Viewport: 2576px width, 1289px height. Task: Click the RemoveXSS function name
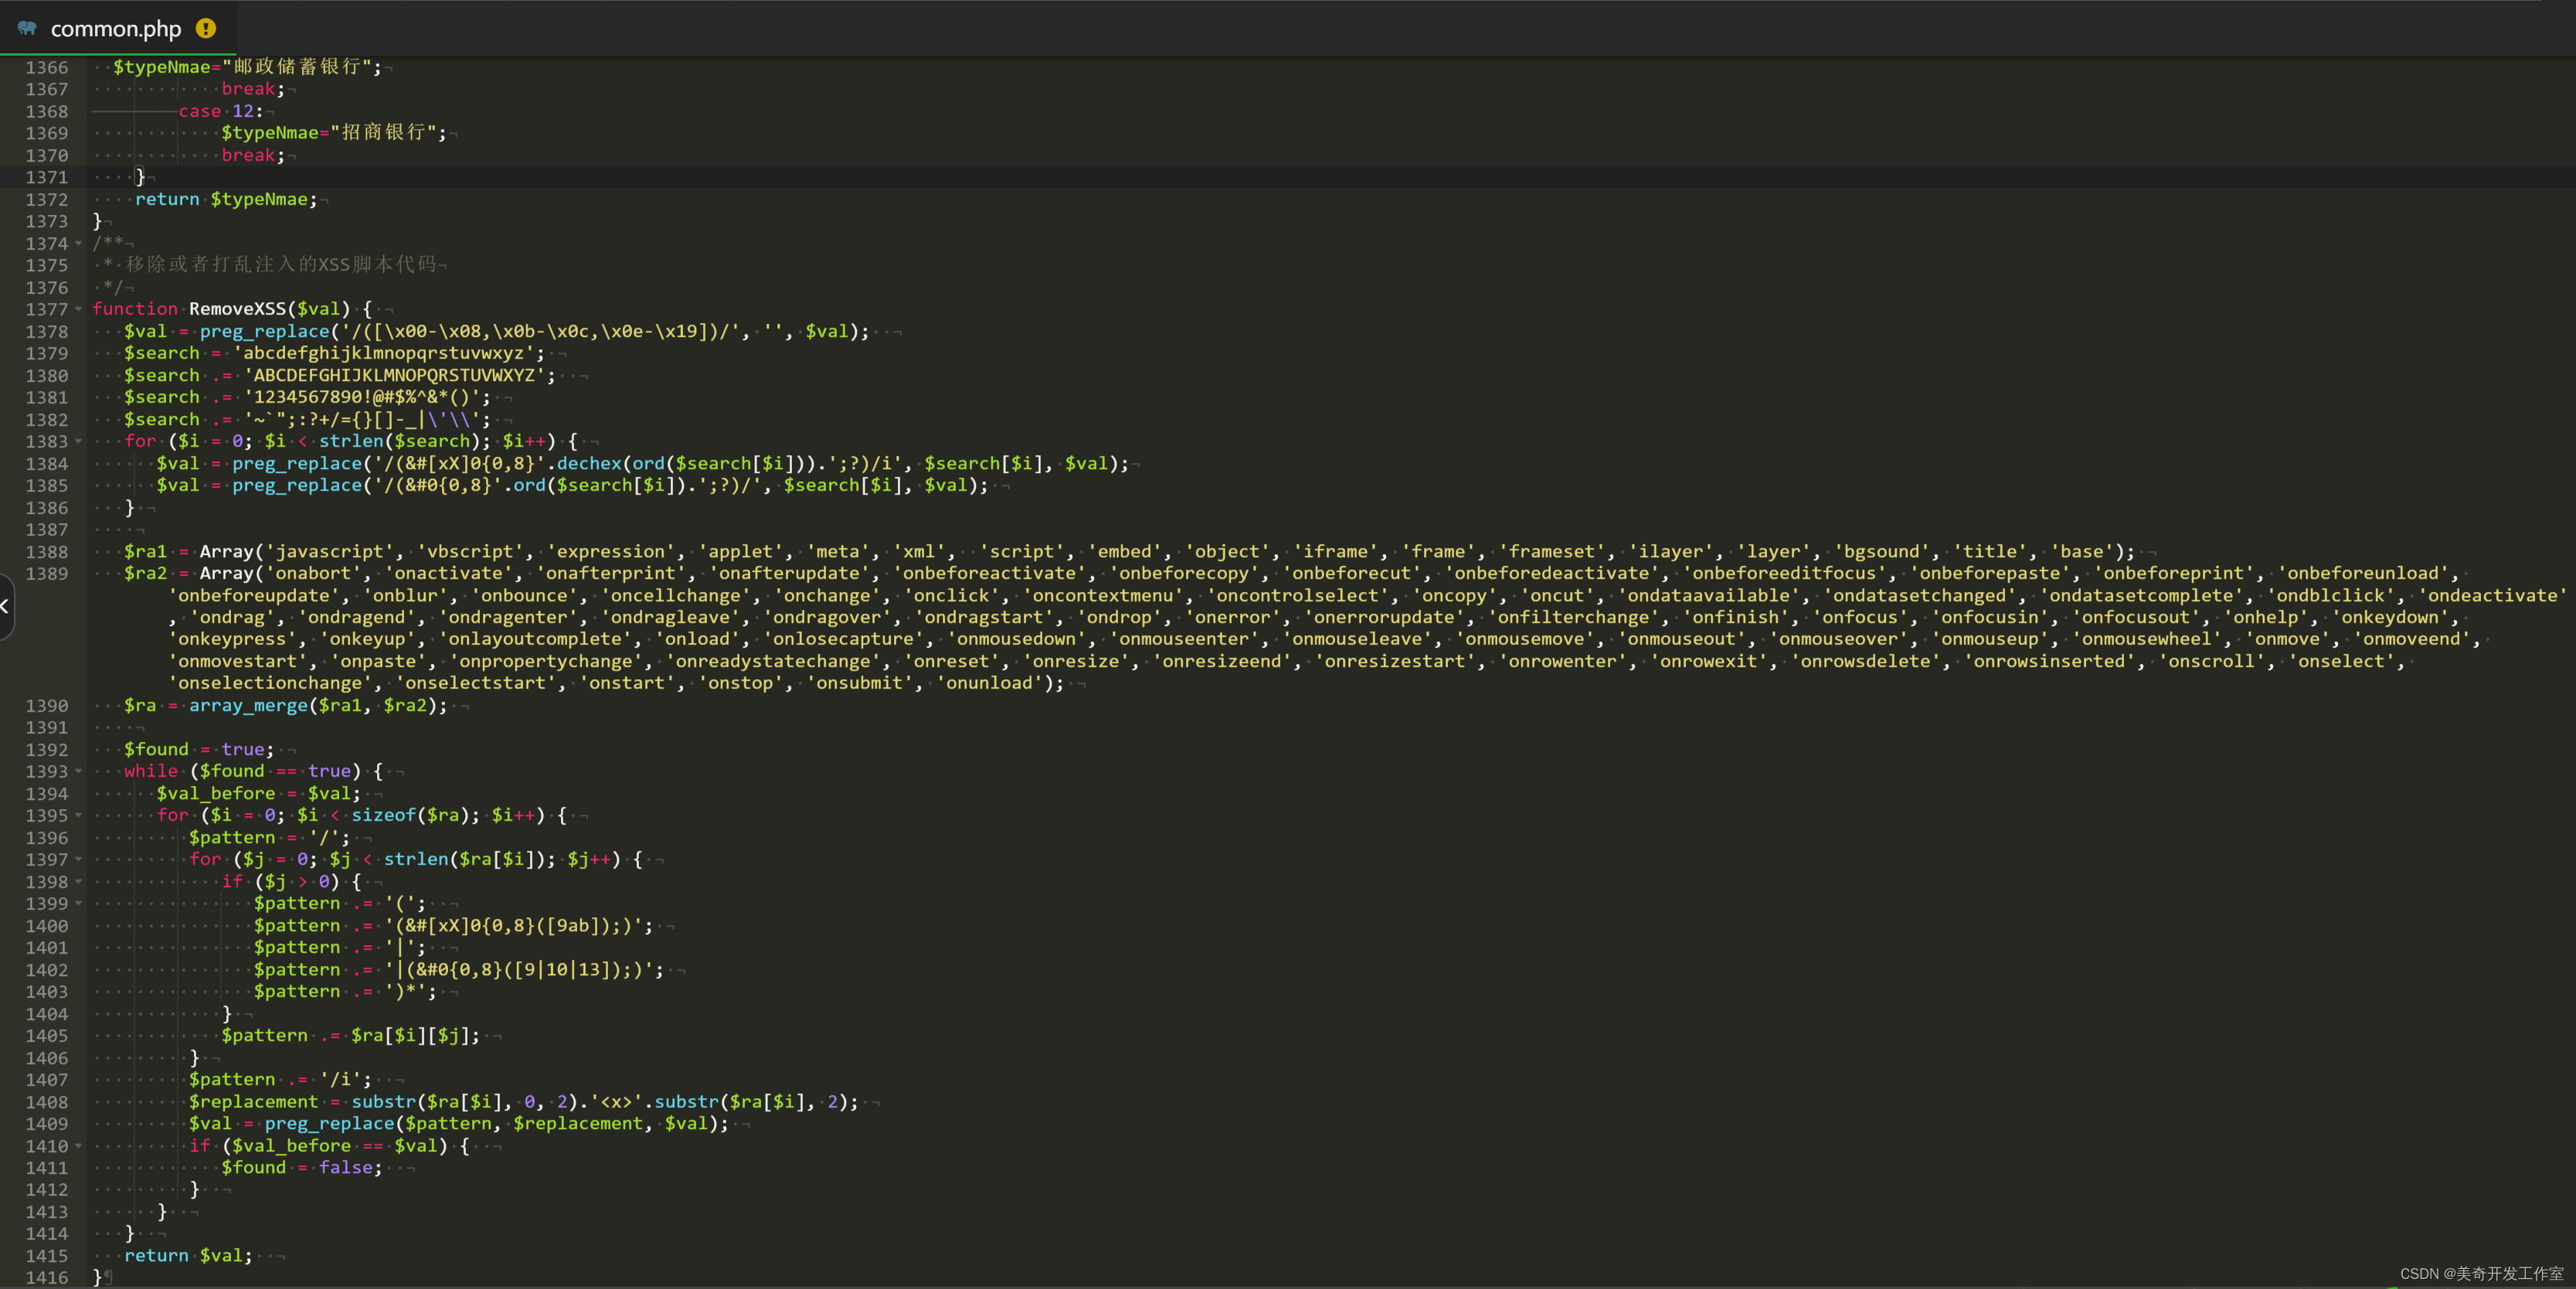coord(237,309)
